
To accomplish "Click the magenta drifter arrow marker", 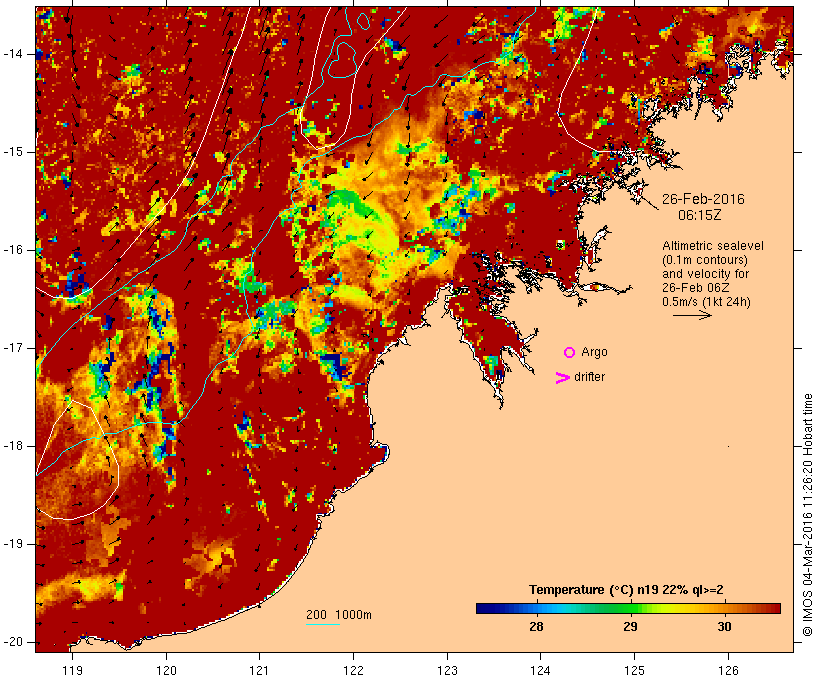I will (563, 378).
